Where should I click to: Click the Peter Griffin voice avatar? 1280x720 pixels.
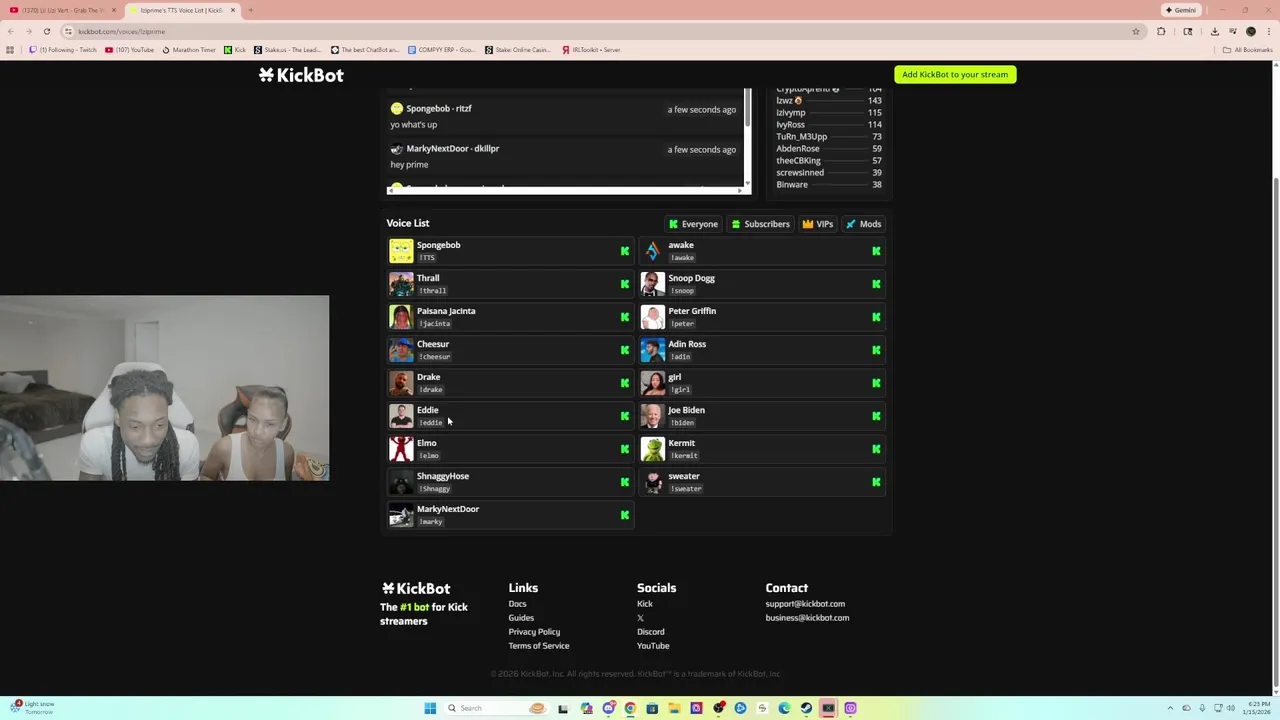(653, 317)
